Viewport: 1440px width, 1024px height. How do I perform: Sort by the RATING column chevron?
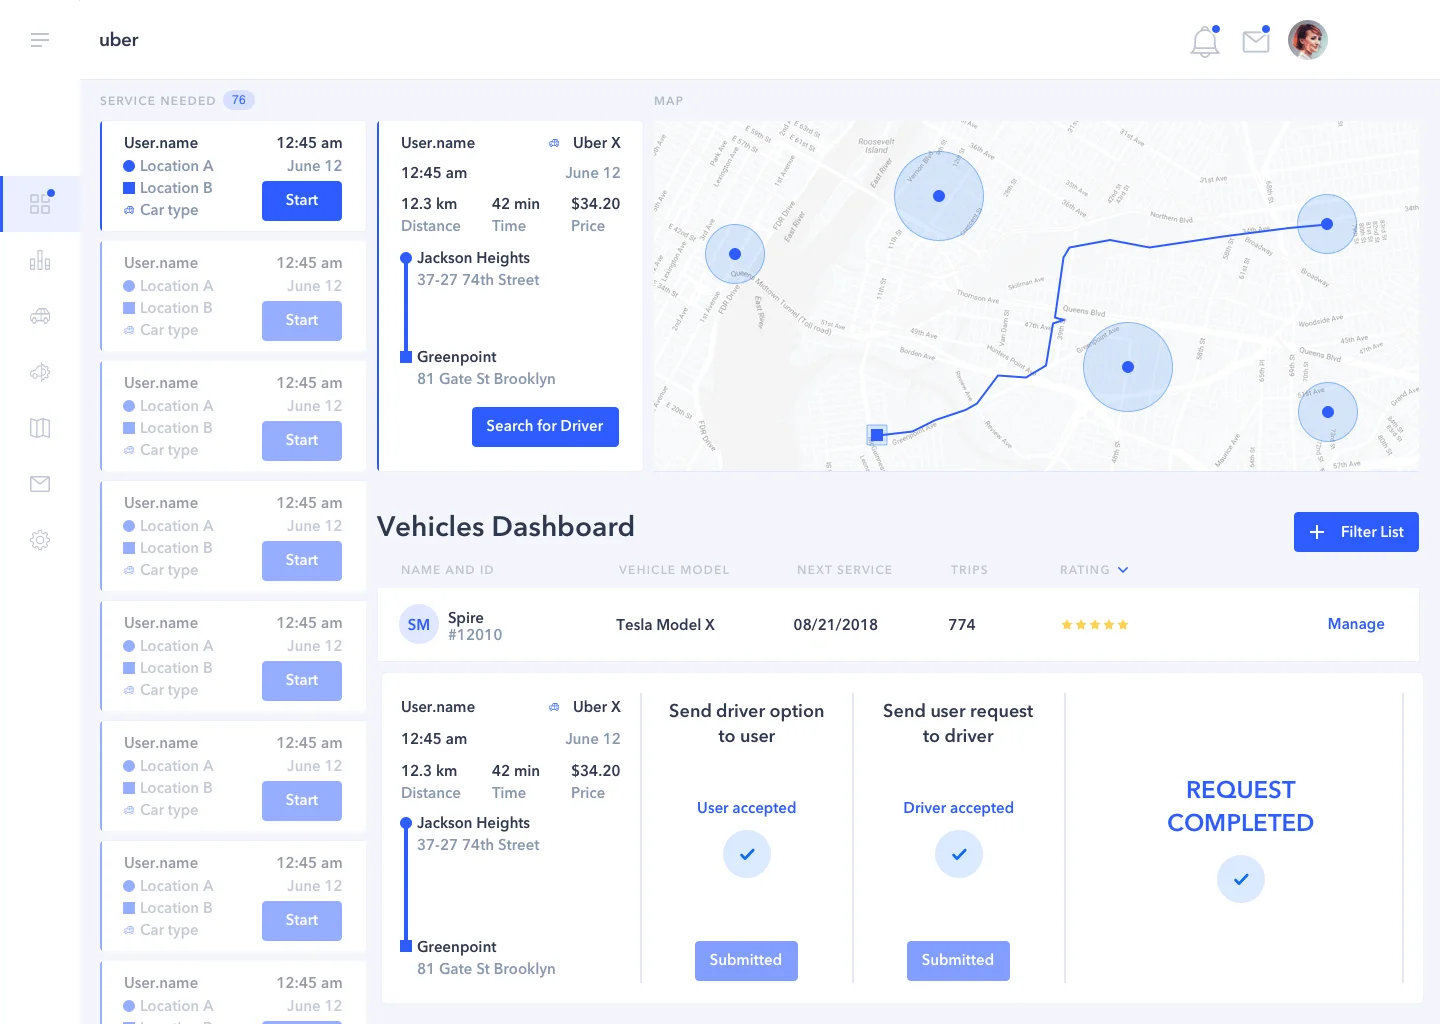[x=1123, y=570]
